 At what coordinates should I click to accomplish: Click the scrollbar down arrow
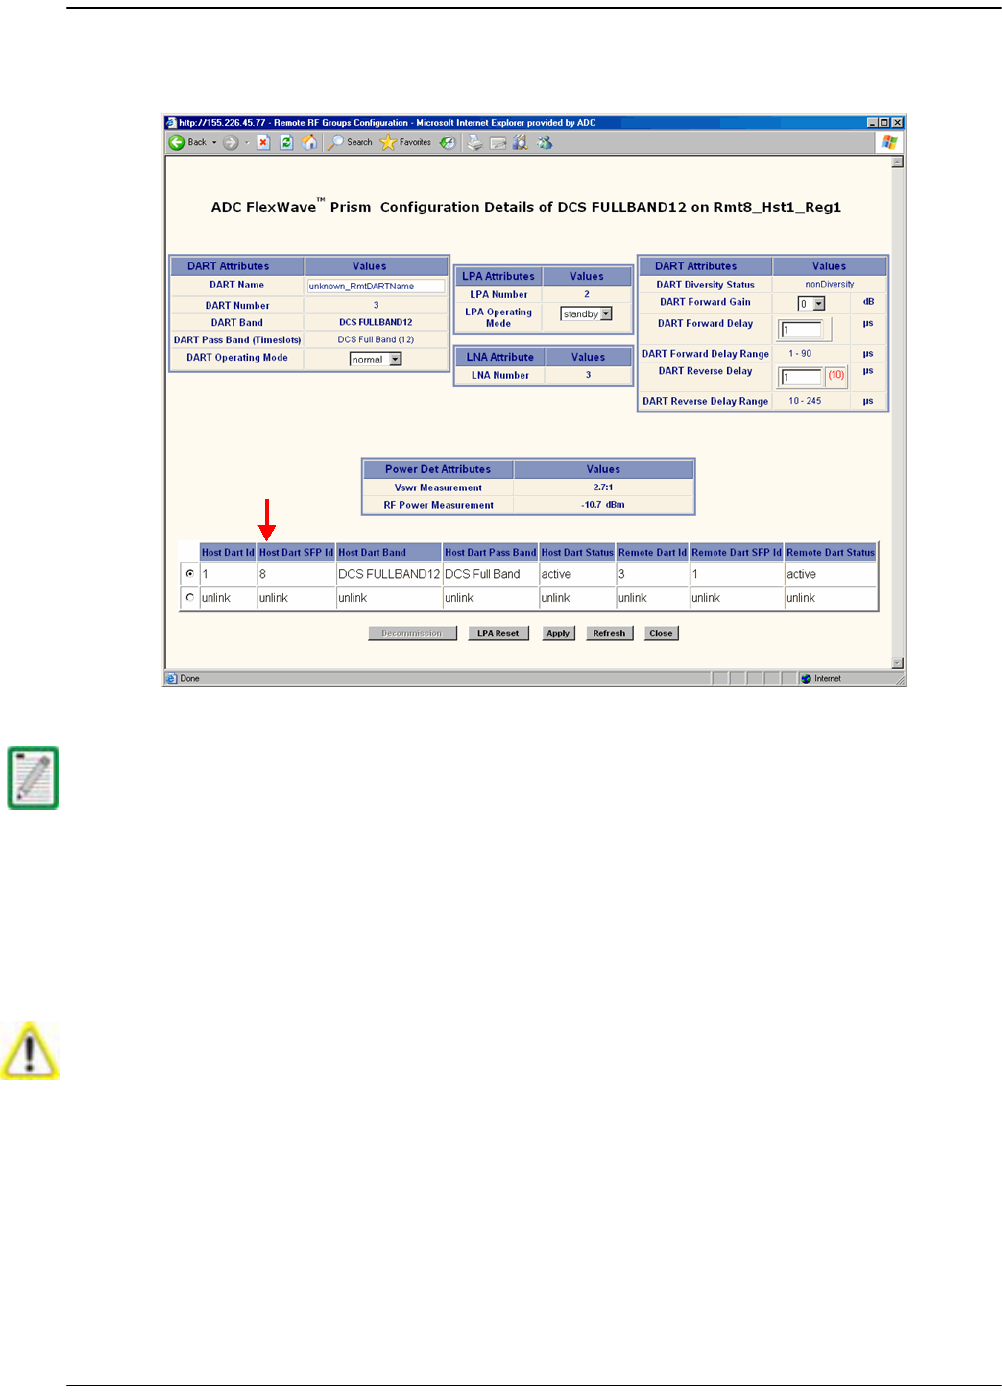pyautogui.click(x=897, y=662)
